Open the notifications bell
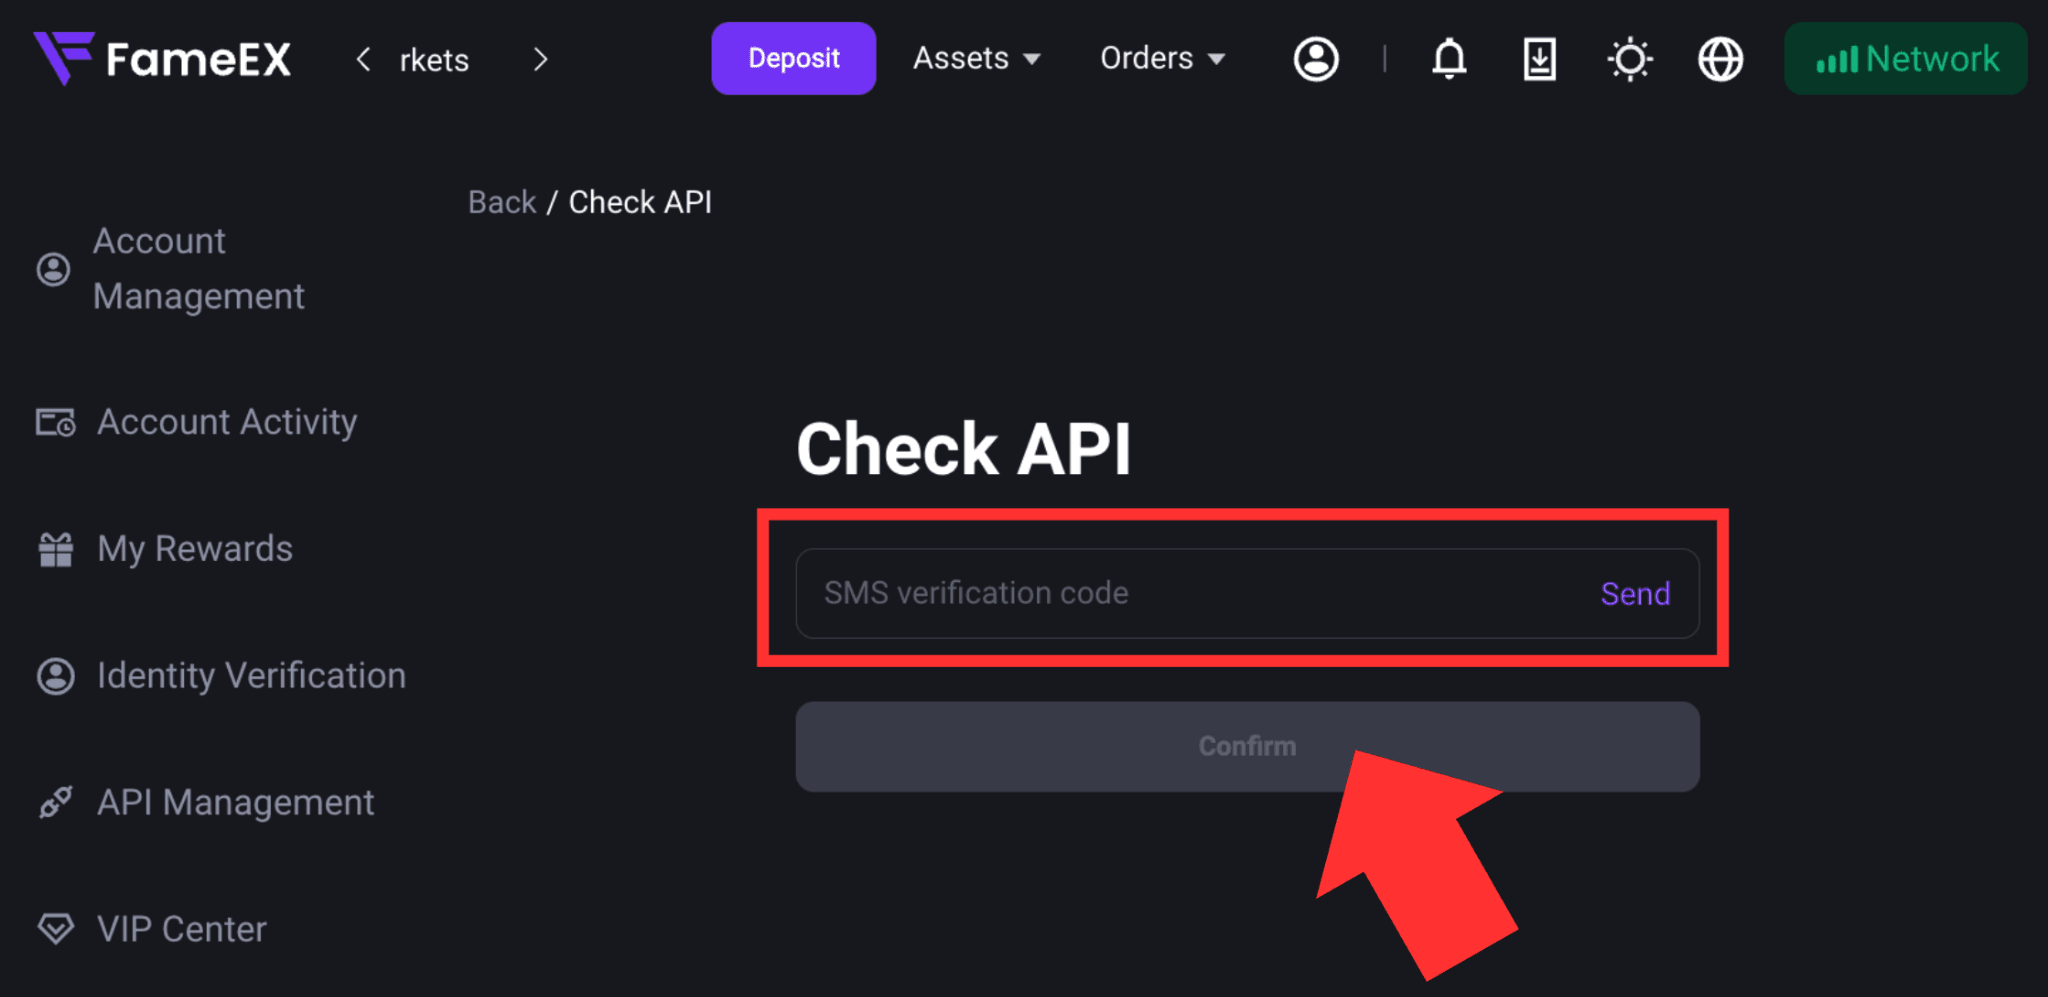Viewport: 2048px width, 997px height. click(1449, 59)
